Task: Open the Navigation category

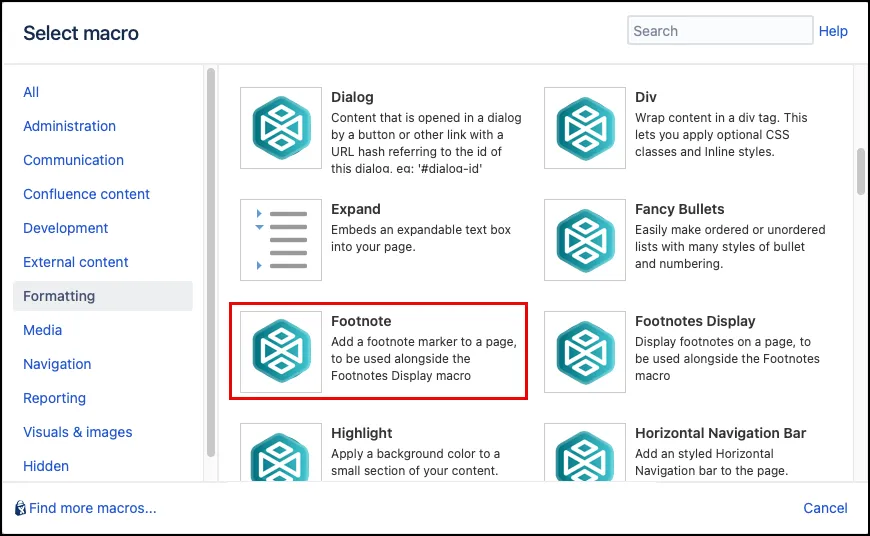Action: [57, 364]
